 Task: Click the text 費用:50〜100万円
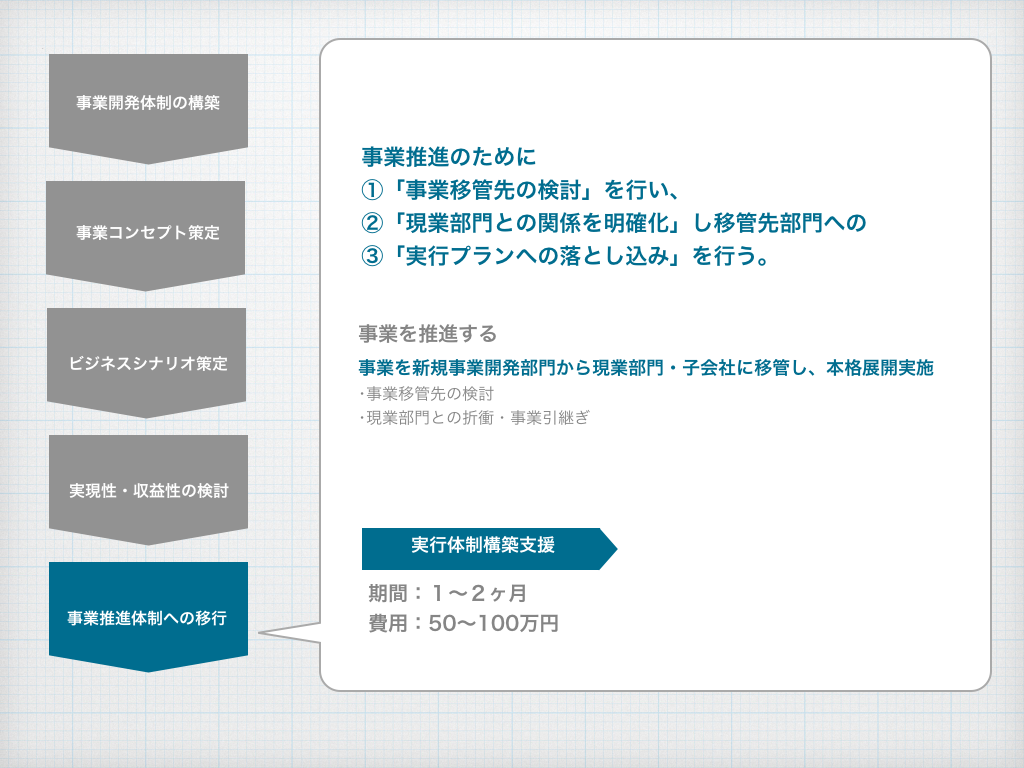coord(463,623)
